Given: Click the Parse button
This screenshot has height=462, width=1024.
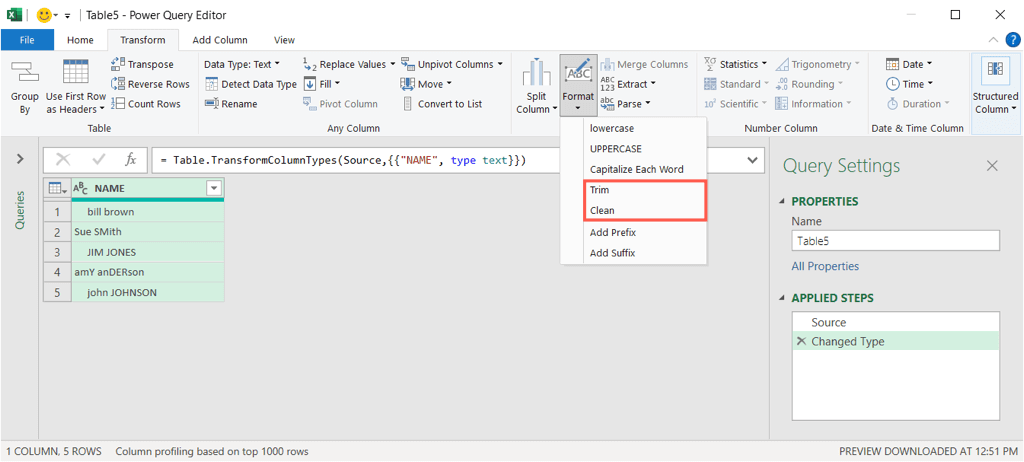Looking at the screenshot, I should tap(625, 103).
